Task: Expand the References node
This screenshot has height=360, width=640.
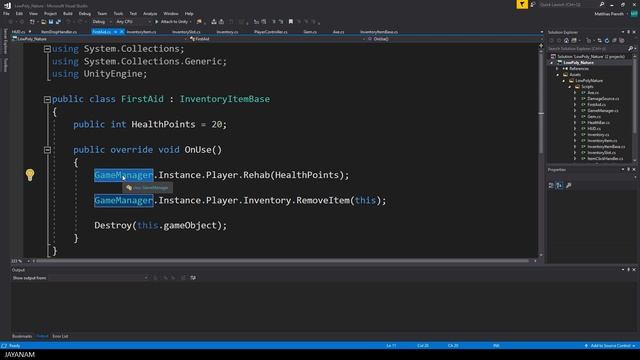Action: click(x=557, y=69)
